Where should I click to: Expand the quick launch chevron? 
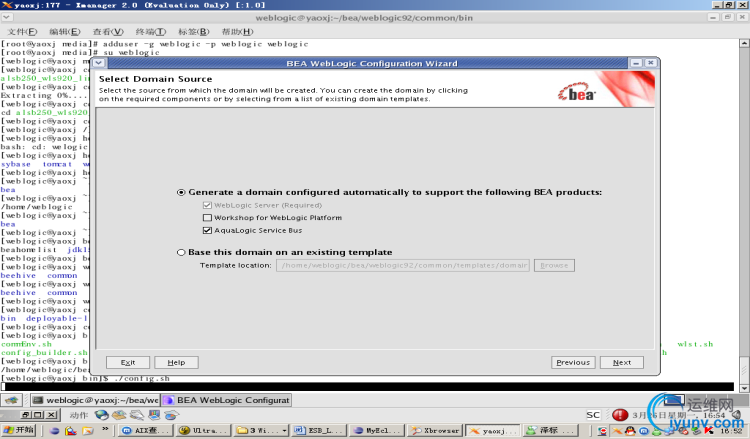pyautogui.click(x=105, y=429)
